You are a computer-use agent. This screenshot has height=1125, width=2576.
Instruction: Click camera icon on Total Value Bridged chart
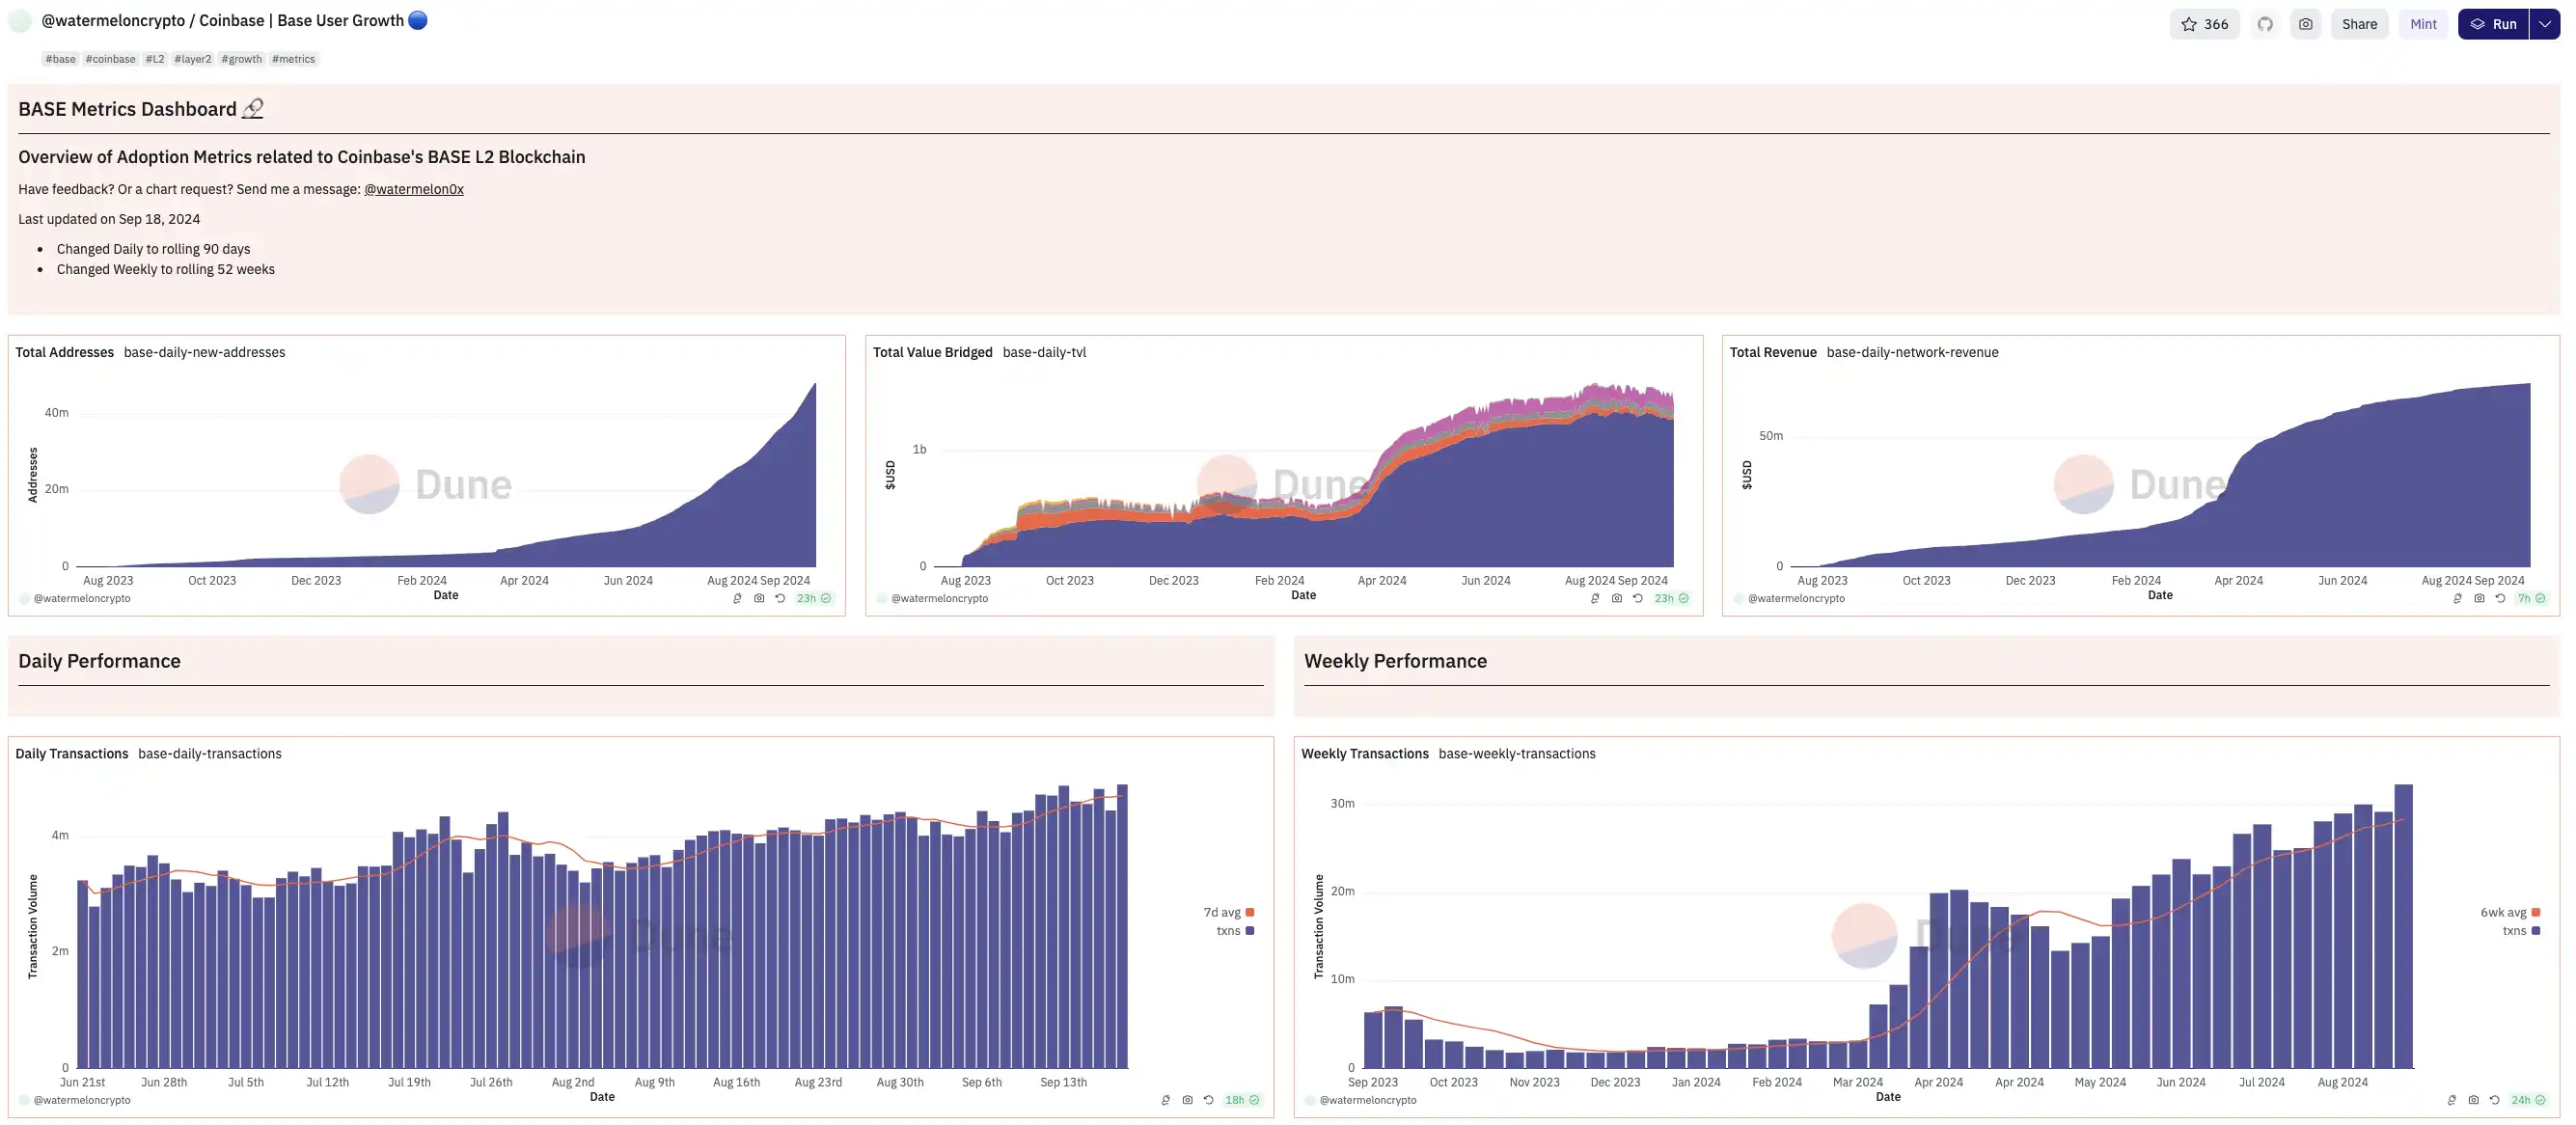coord(1616,598)
